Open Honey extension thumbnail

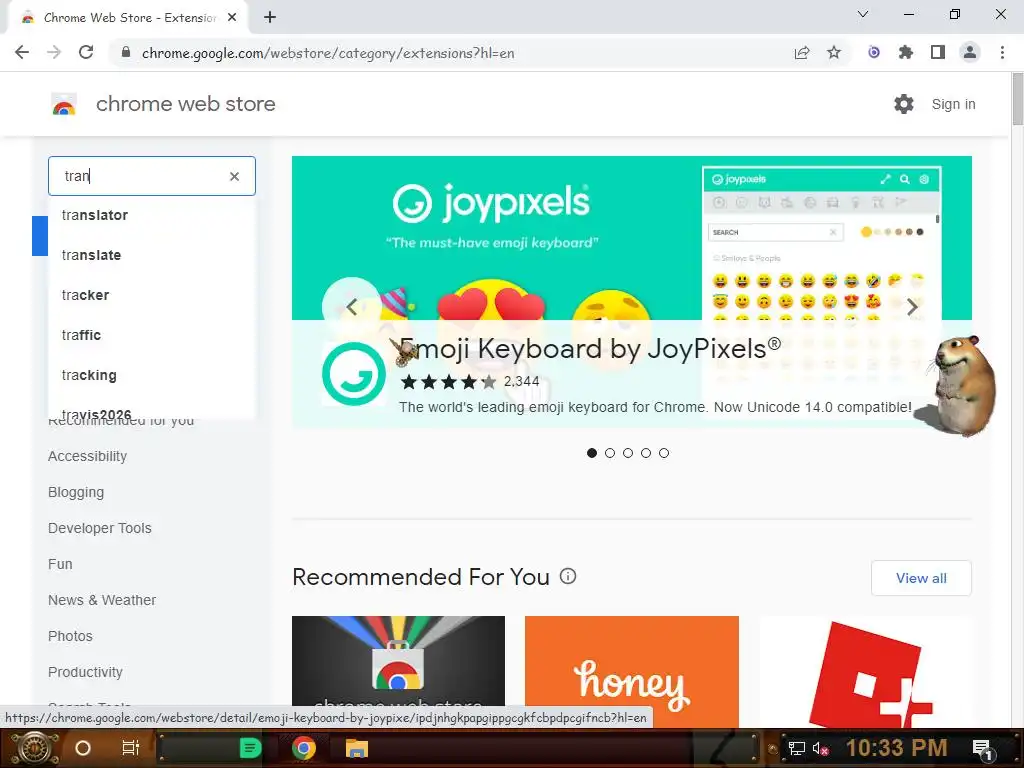click(x=632, y=671)
